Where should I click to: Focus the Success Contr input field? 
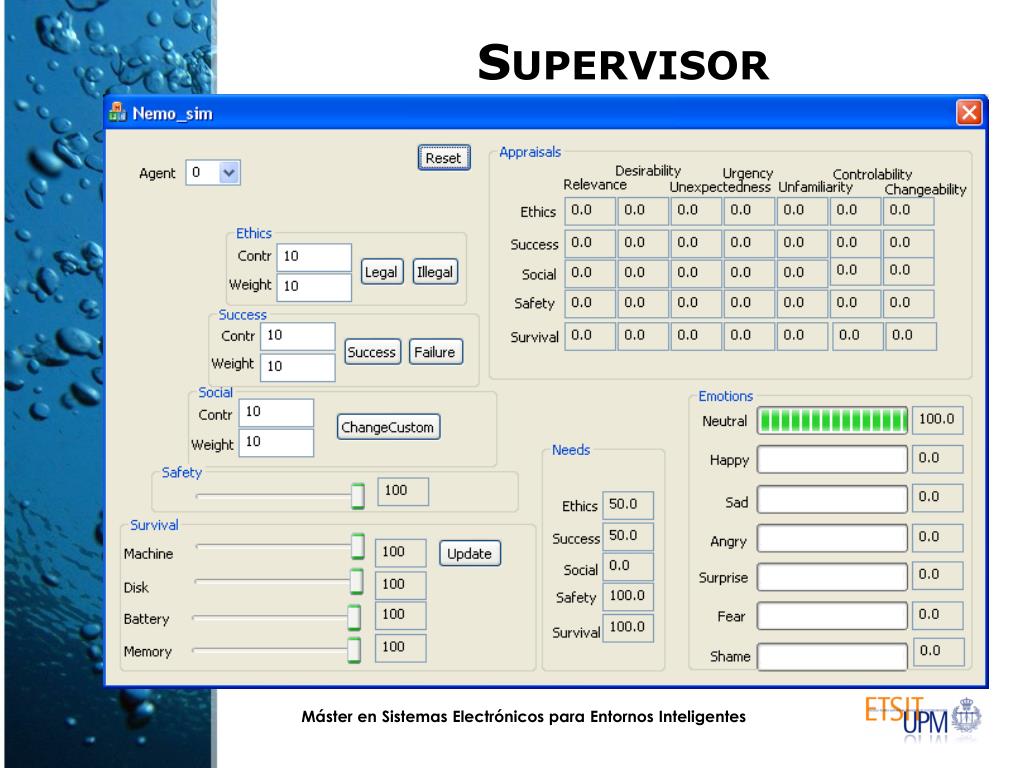point(298,336)
